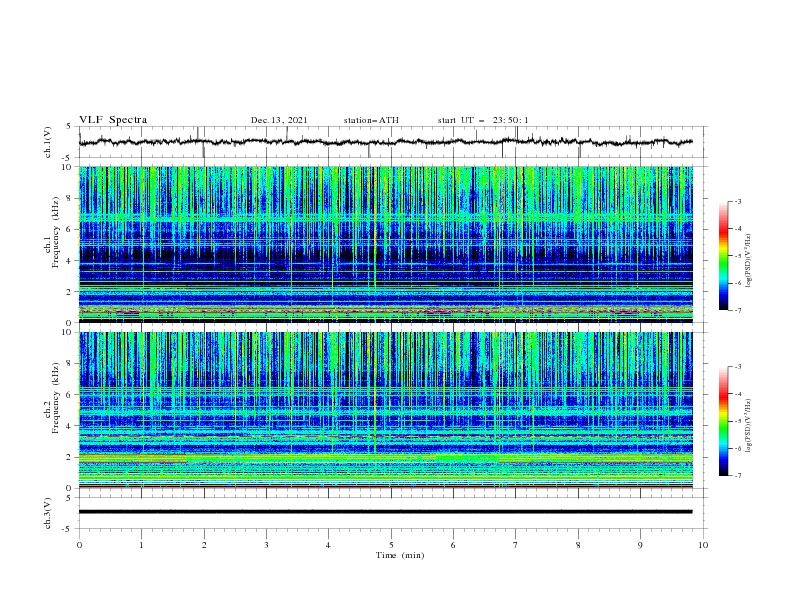
Task: Click the "ch.3(V)" waveform axis label
Action: pos(48,513)
